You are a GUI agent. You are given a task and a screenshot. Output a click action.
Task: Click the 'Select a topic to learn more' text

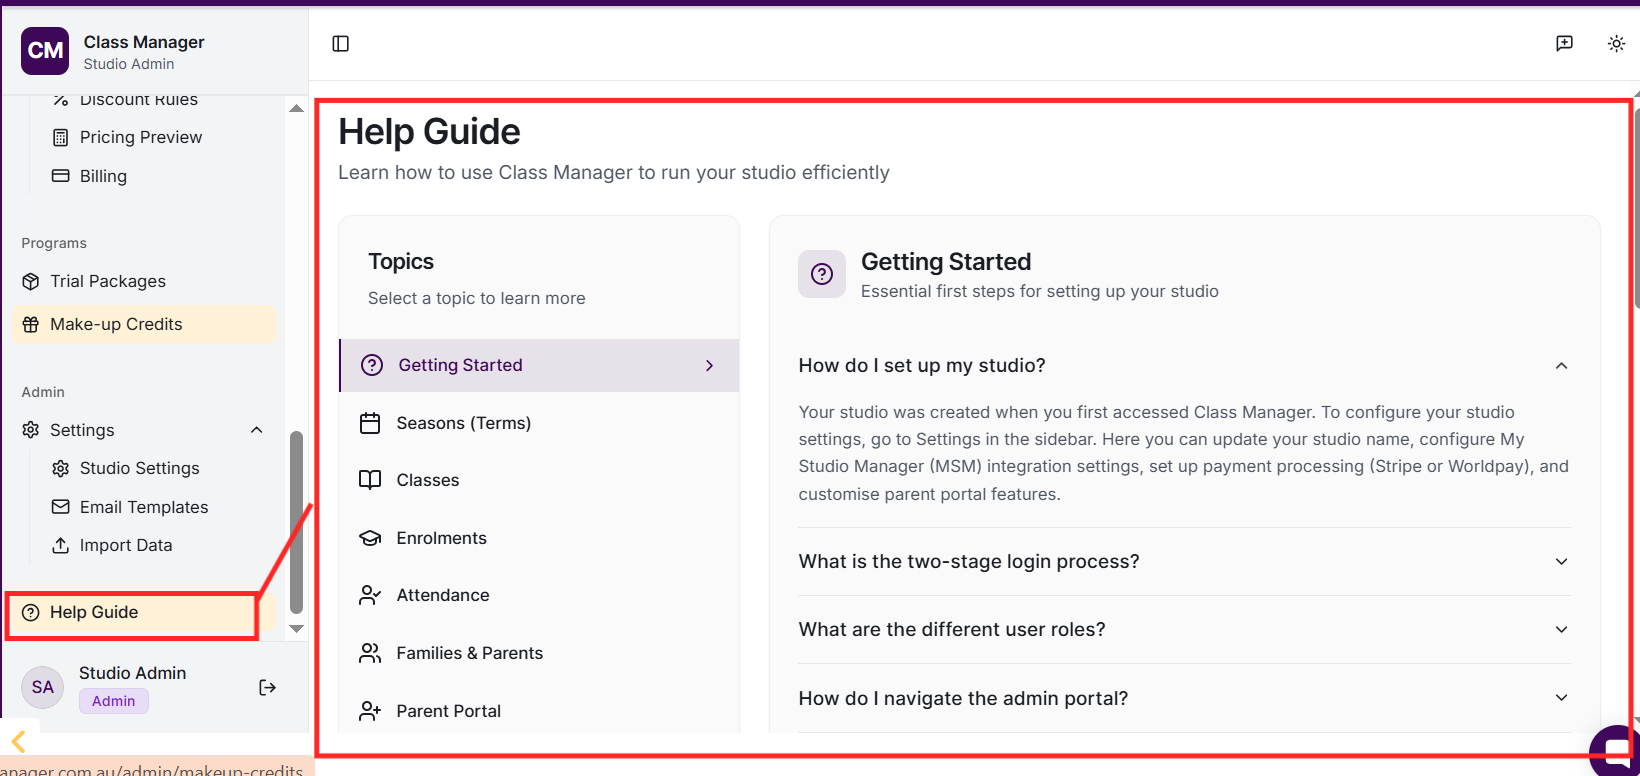[x=477, y=299]
